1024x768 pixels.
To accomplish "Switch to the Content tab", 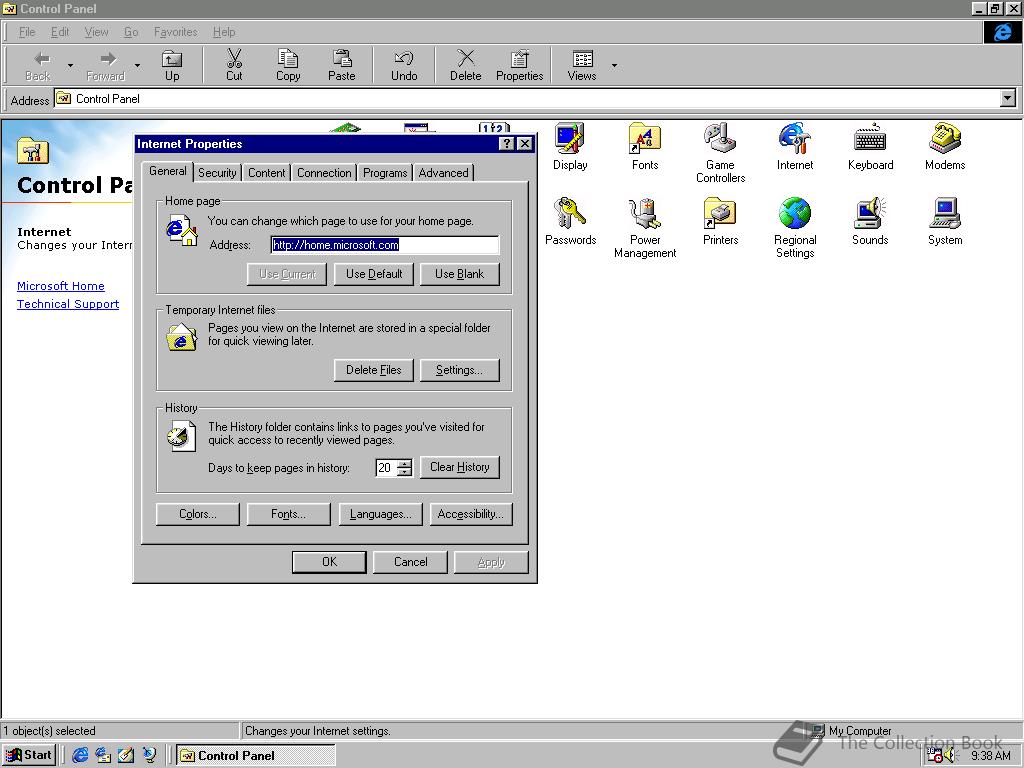I will [x=266, y=172].
